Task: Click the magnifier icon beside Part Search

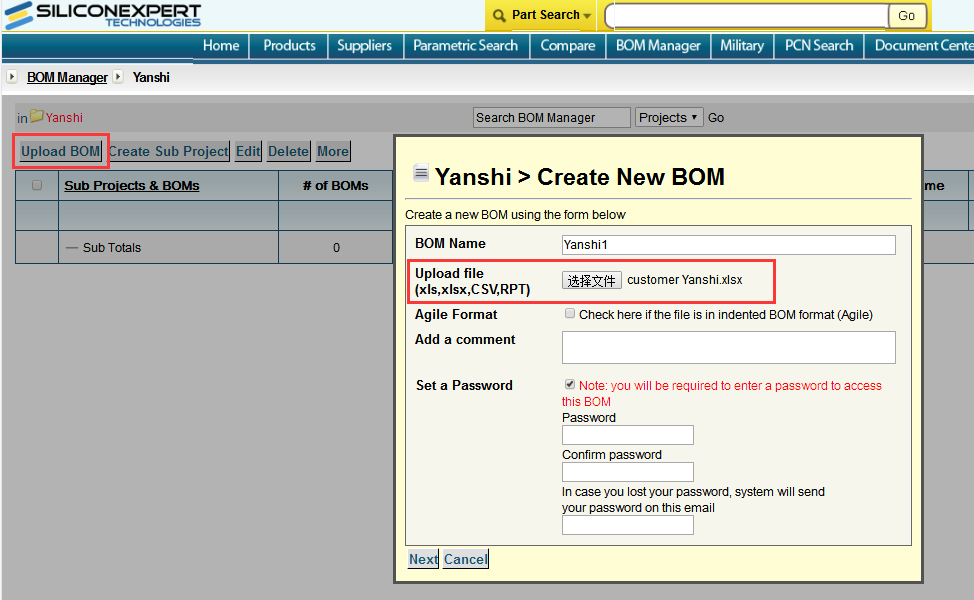Action: click(499, 16)
